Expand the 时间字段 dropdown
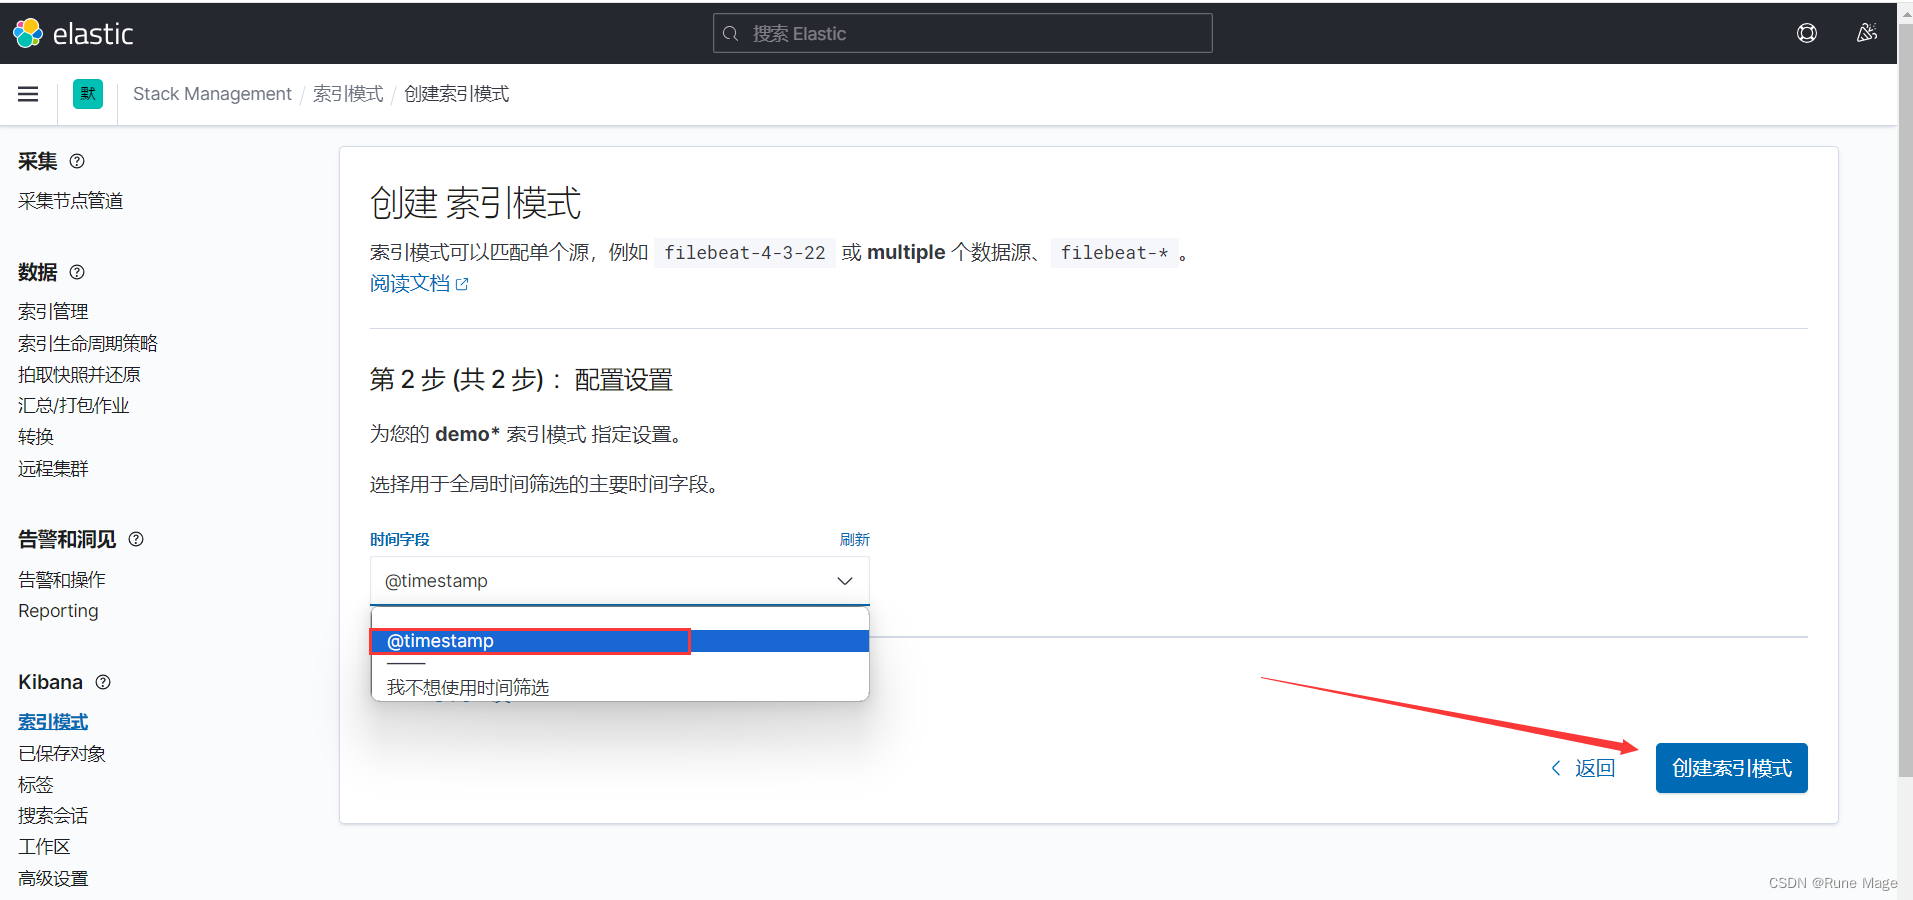Image resolution: width=1913 pixels, height=900 pixels. [x=619, y=581]
